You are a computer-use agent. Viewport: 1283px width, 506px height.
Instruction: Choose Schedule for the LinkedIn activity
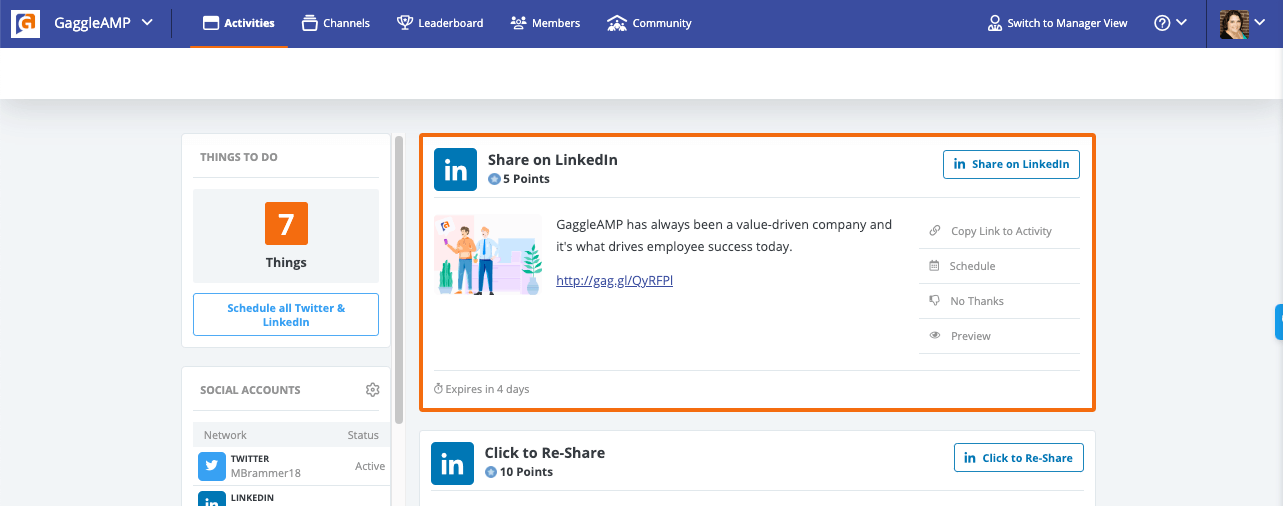click(x=1000, y=266)
